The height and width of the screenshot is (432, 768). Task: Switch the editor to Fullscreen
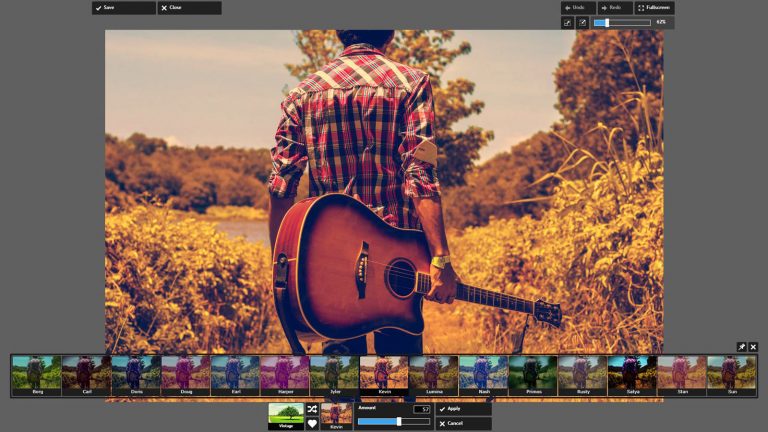(654, 8)
